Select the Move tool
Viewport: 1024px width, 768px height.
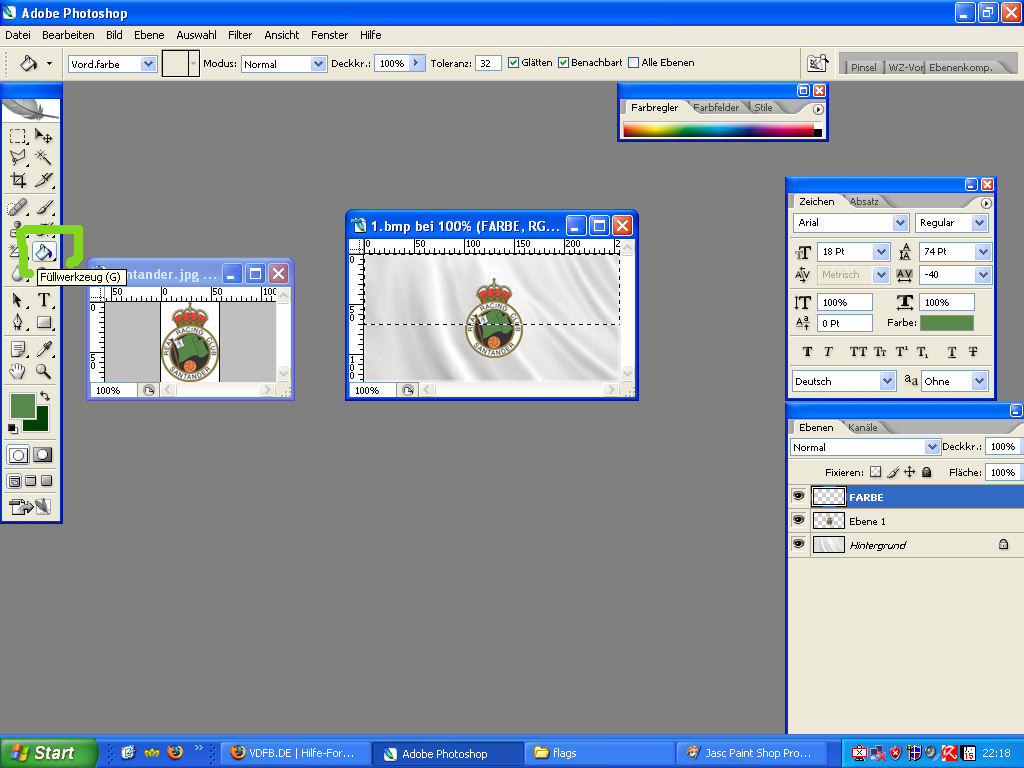coord(44,136)
